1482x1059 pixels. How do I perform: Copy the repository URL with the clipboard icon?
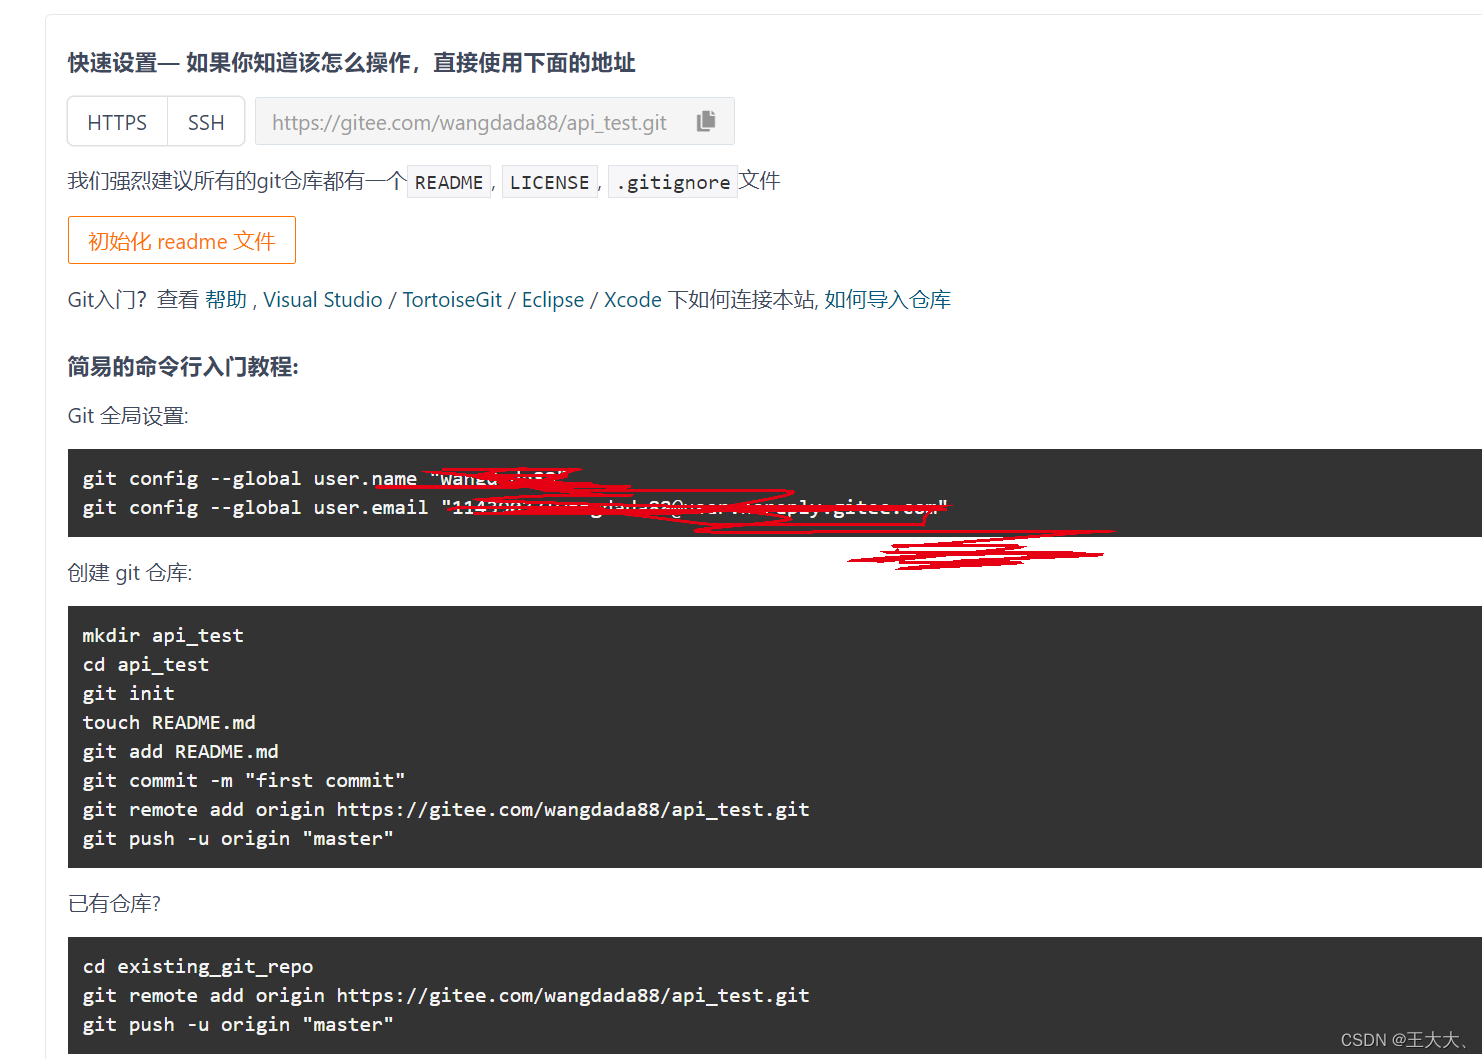click(x=706, y=121)
